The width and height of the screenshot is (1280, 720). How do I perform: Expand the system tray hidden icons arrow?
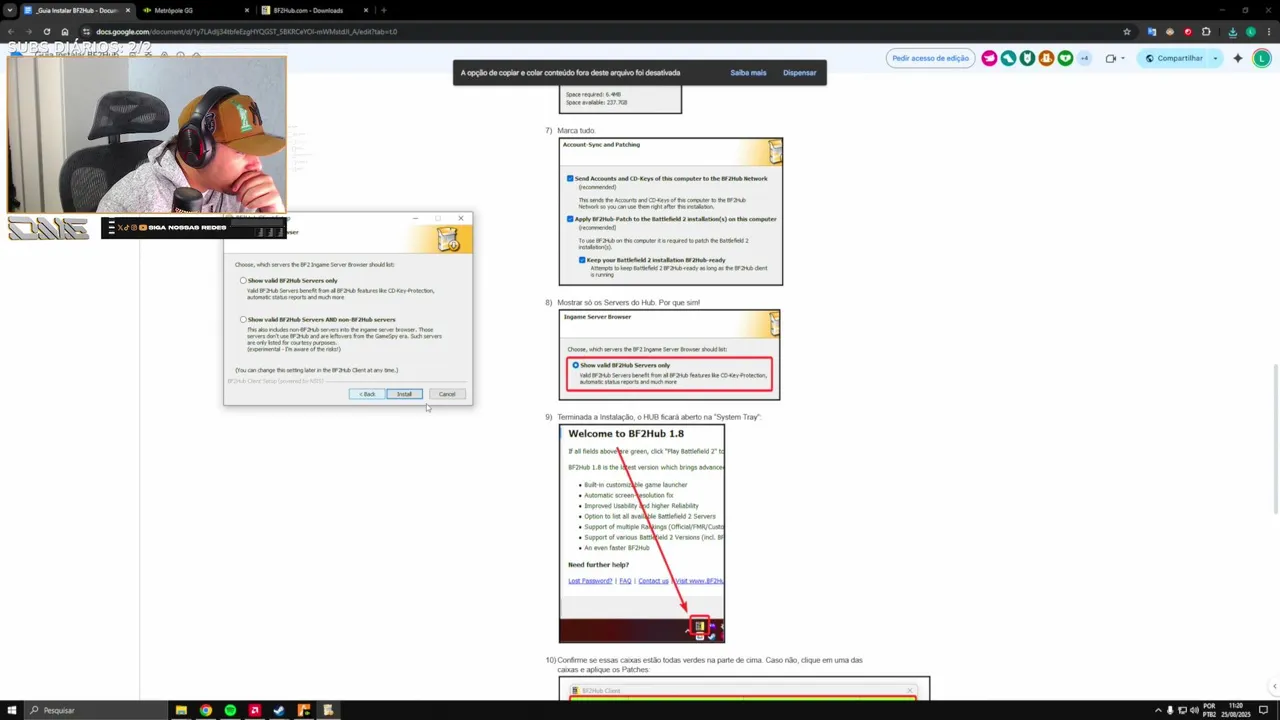pos(1158,710)
